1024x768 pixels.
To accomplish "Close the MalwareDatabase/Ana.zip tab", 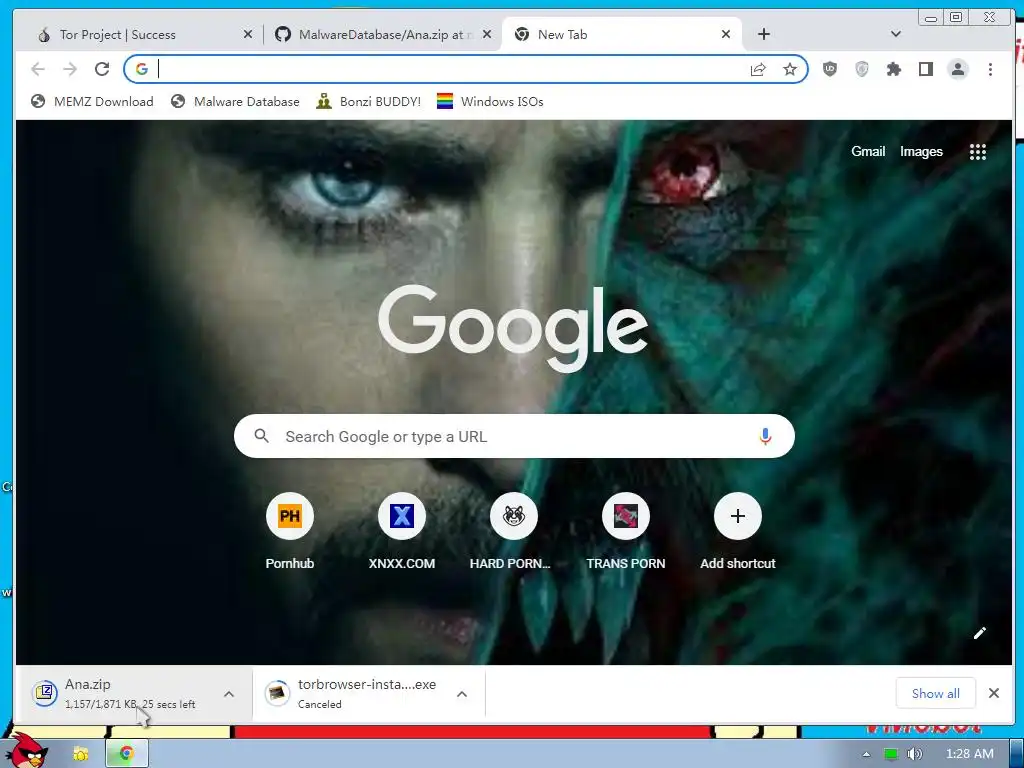I will tap(487, 34).
